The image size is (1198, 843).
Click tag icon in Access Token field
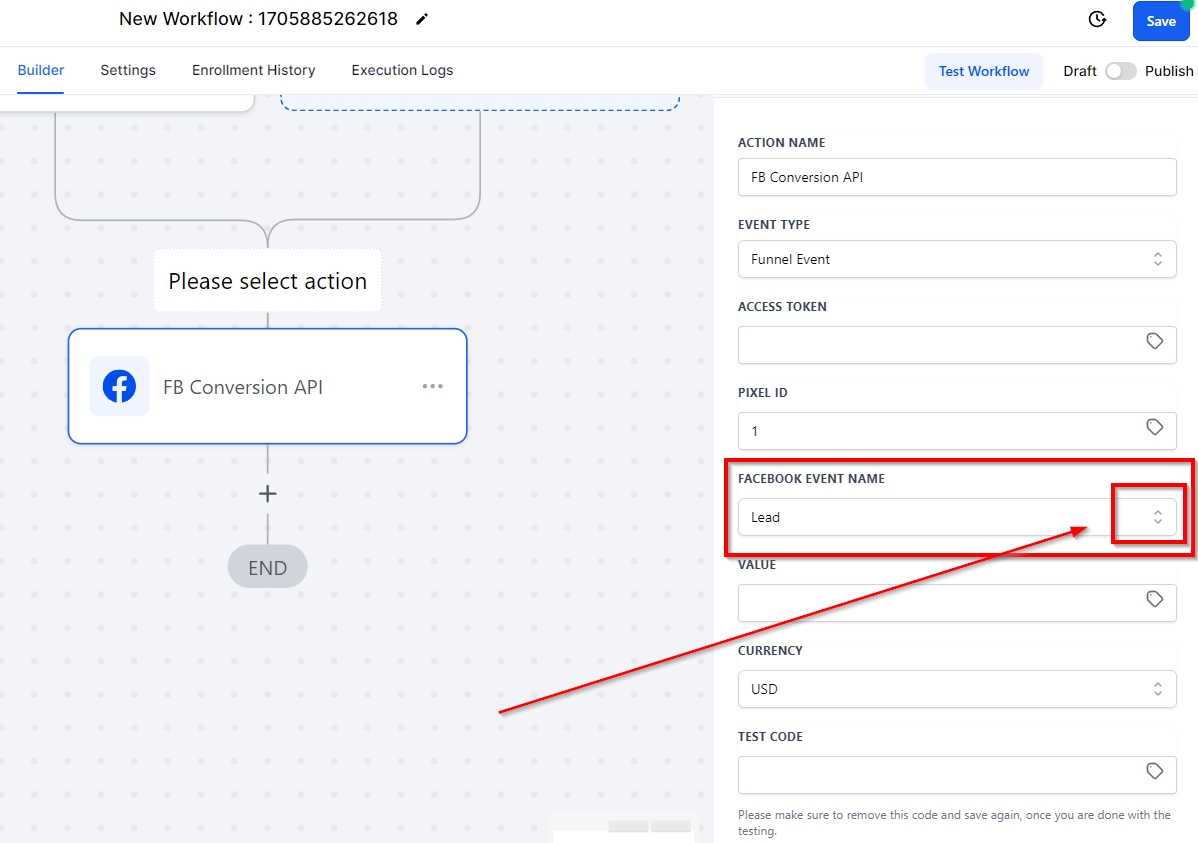(1154, 342)
